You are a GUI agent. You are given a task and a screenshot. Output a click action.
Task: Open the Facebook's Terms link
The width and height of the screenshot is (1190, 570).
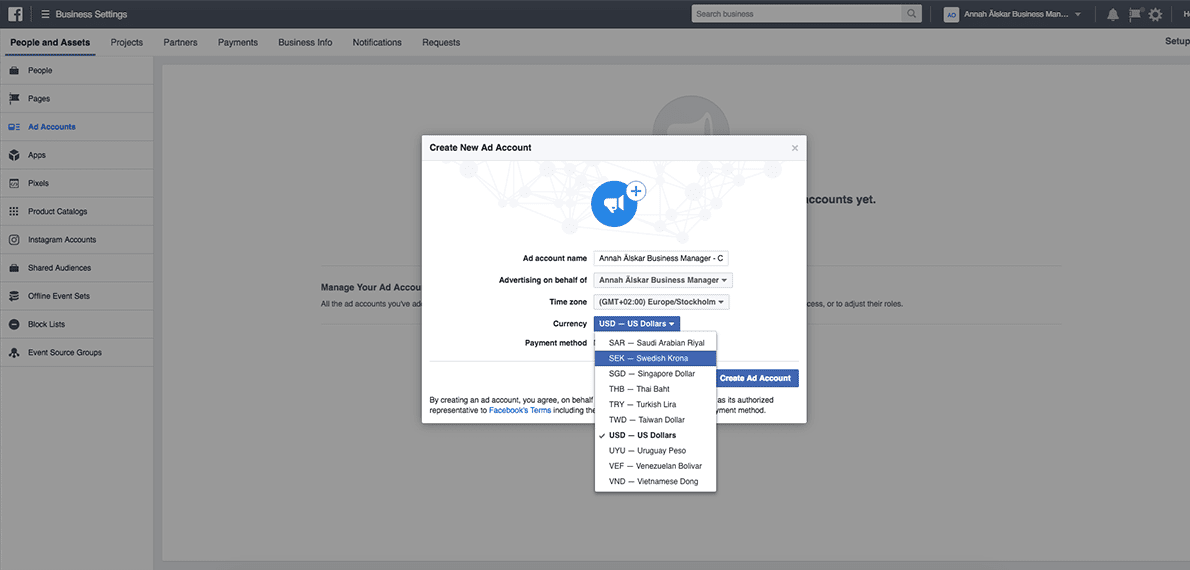click(520, 410)
